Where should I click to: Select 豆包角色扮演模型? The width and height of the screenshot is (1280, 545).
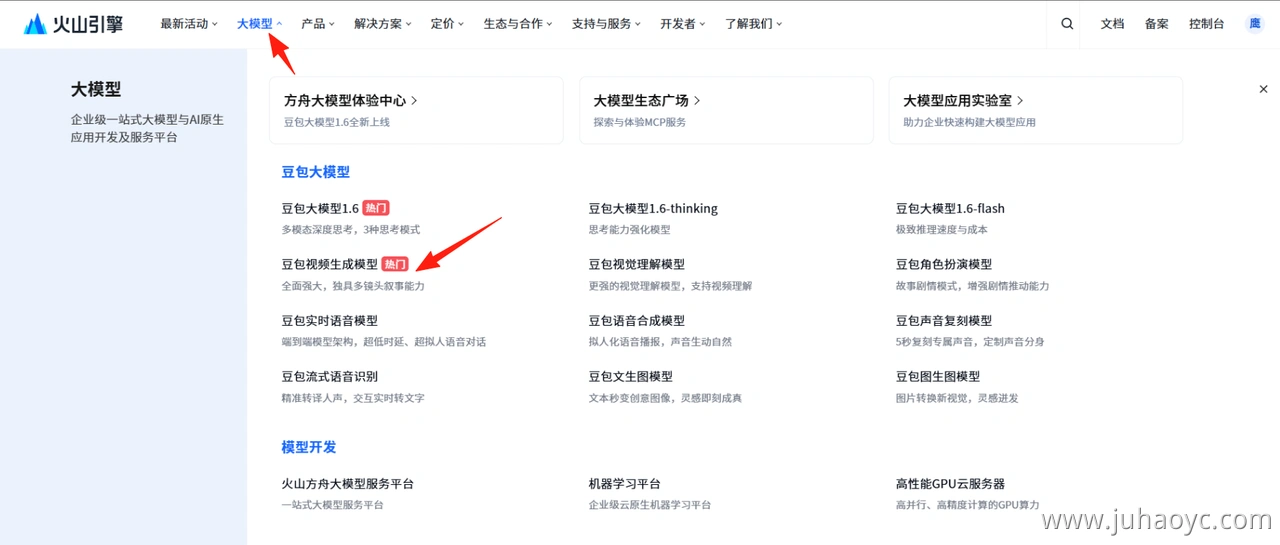pos(944,264)
